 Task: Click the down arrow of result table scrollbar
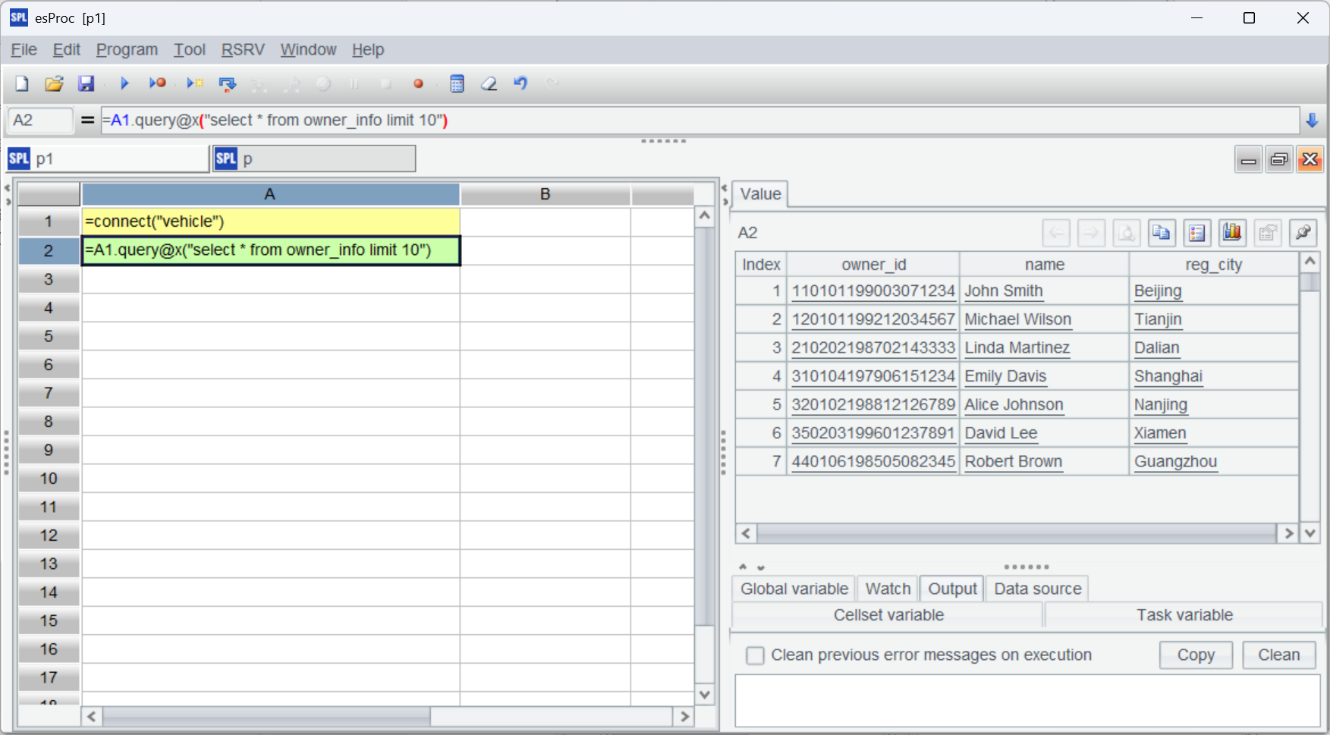1310,534
